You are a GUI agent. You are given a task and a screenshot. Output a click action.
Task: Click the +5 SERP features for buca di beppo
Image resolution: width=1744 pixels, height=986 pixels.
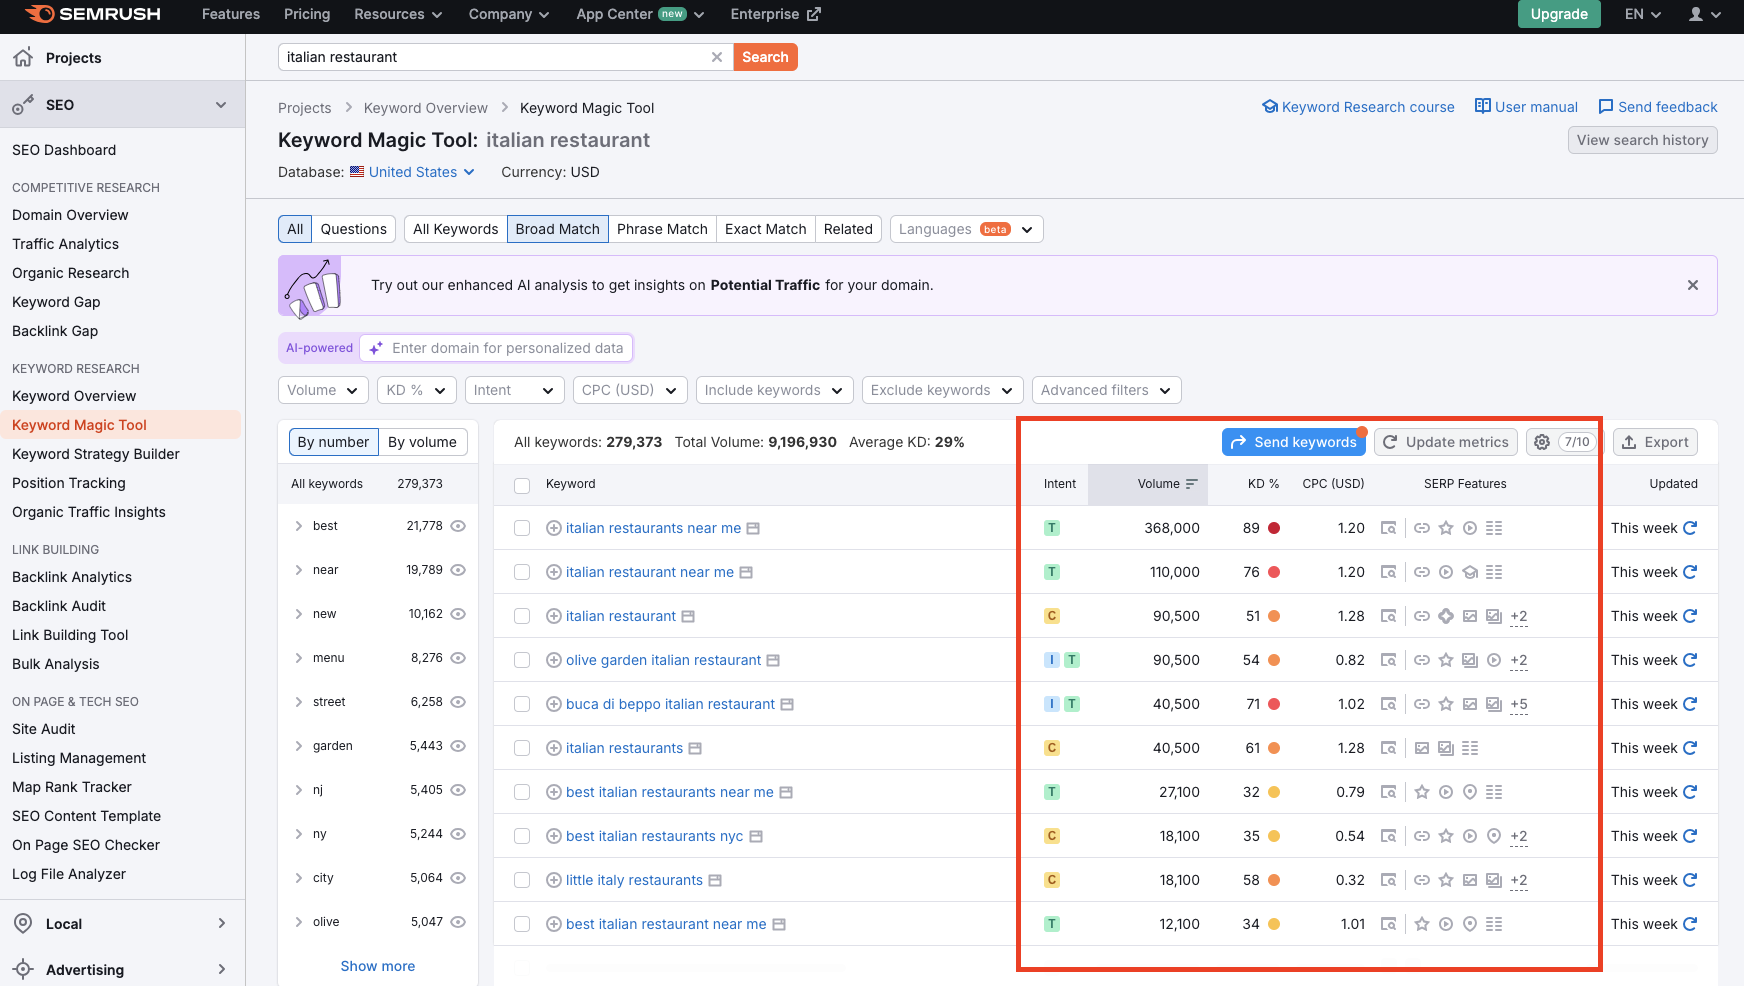pyautogui.click(x=1518, y=704)
